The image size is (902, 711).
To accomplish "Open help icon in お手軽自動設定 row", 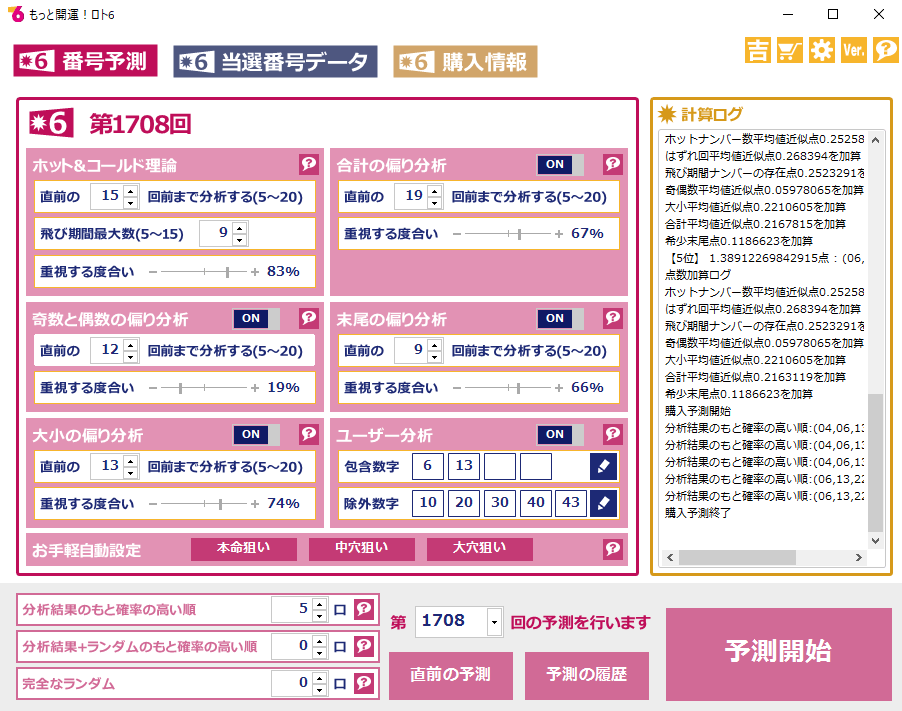I will coord(613,549).
